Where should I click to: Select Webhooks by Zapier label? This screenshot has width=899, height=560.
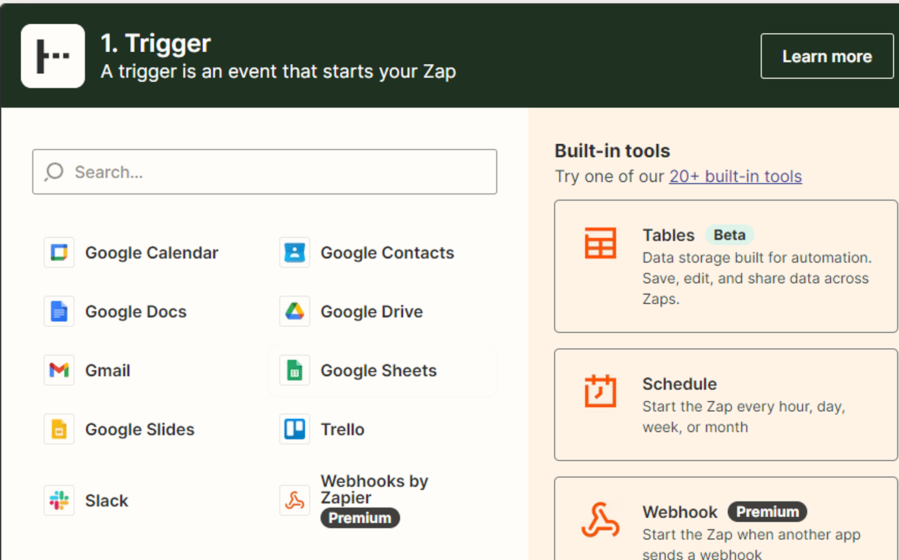(374, 489)
